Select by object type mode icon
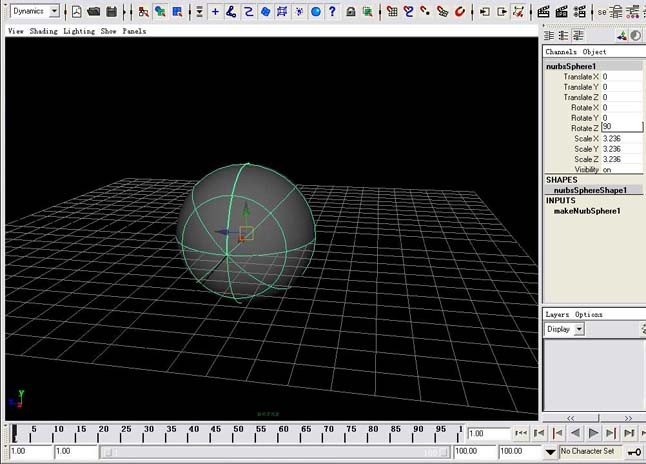 (x=160, y=12)
